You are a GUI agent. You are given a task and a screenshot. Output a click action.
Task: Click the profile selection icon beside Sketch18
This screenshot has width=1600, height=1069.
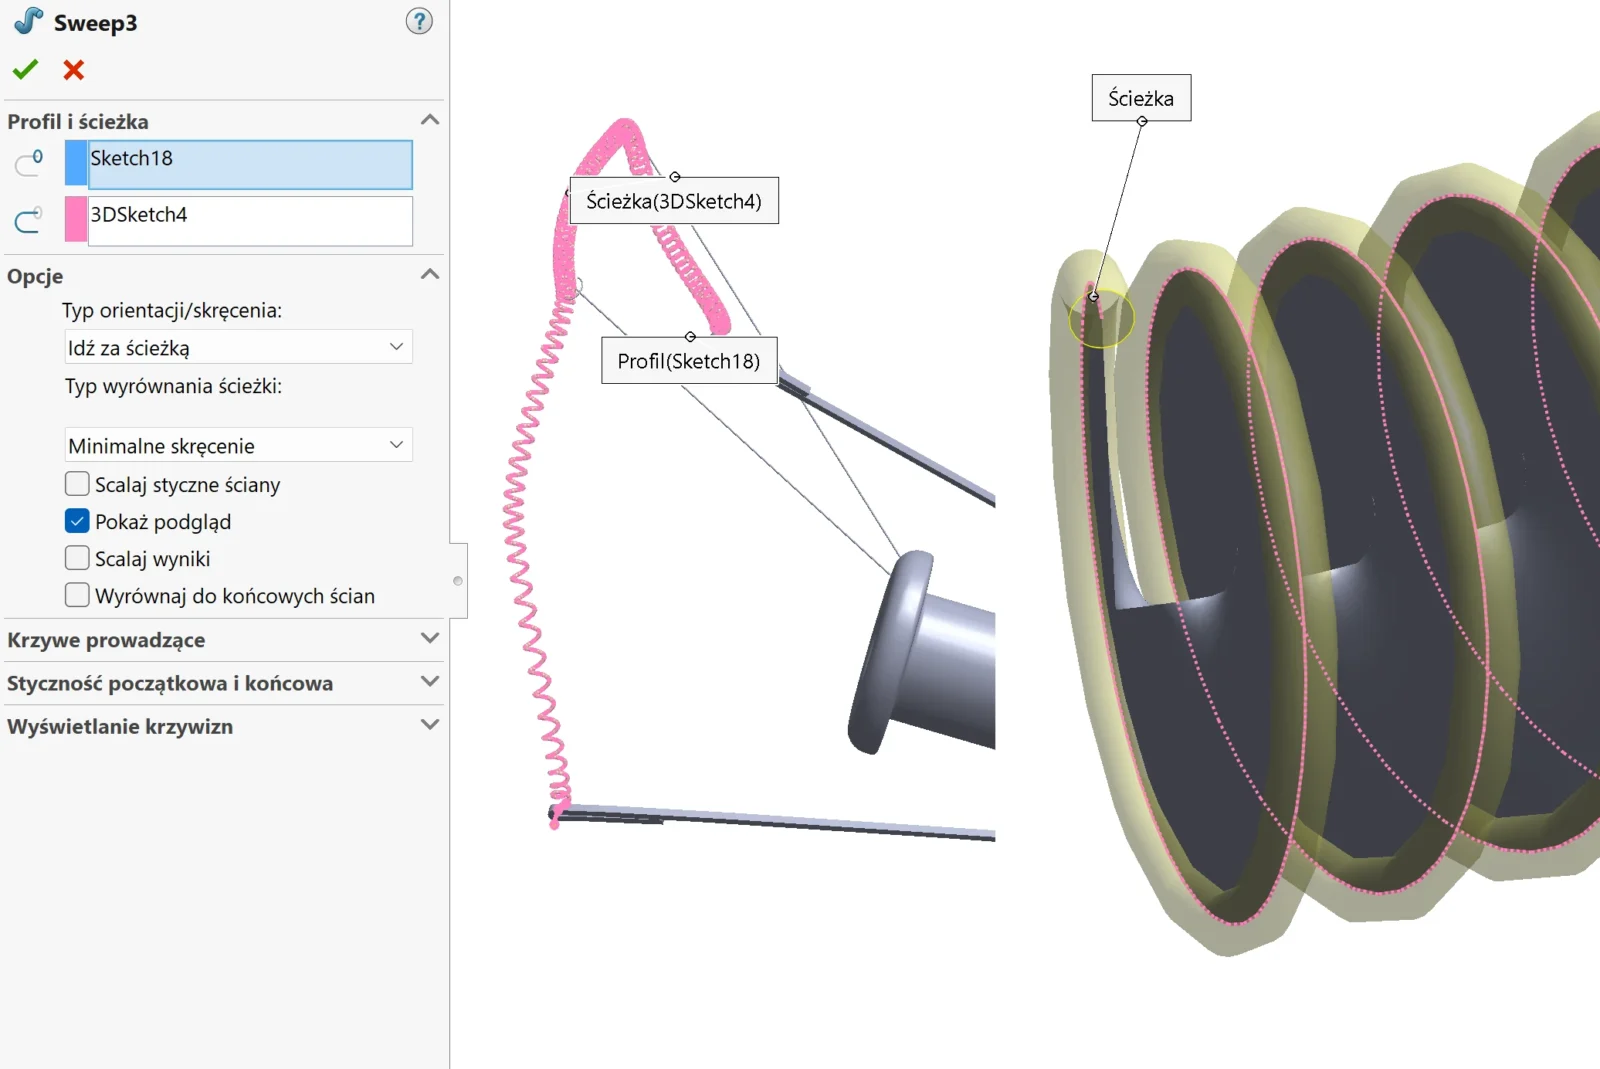point(29,163)
